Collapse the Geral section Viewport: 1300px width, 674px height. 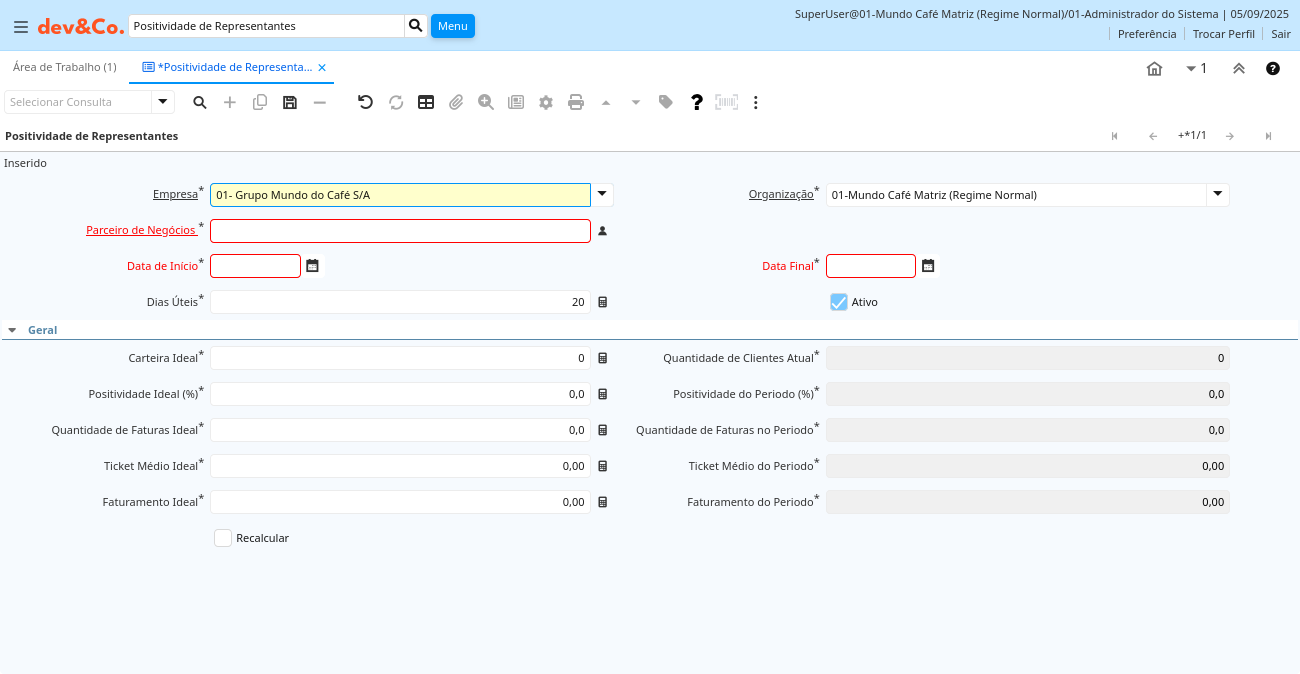pyautogui.click(x=12, y=330)
